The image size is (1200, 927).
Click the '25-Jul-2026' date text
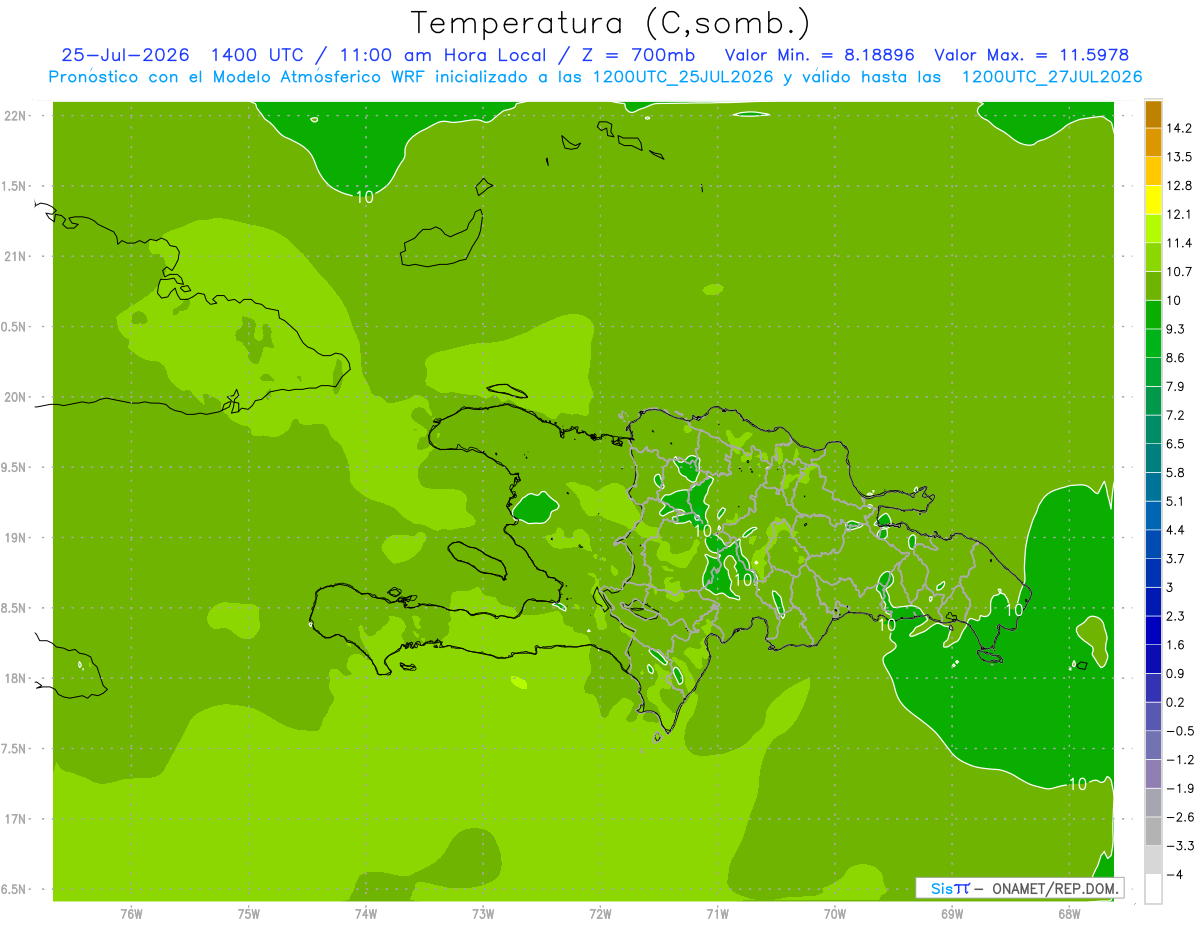(x=126, y=55)
